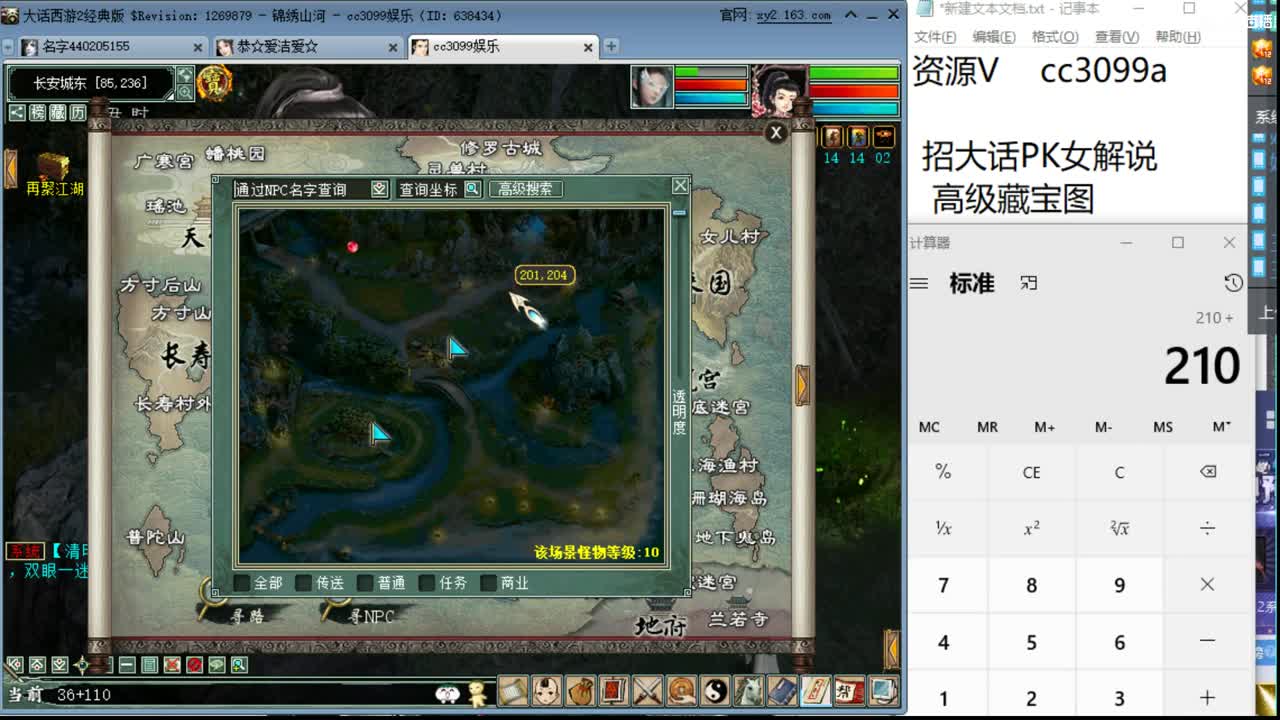This screenshot has width=1280, height=720.
Task: Open Notepad 格式(O) menu
Action: pyautogui.click(x=1055, y=37)
